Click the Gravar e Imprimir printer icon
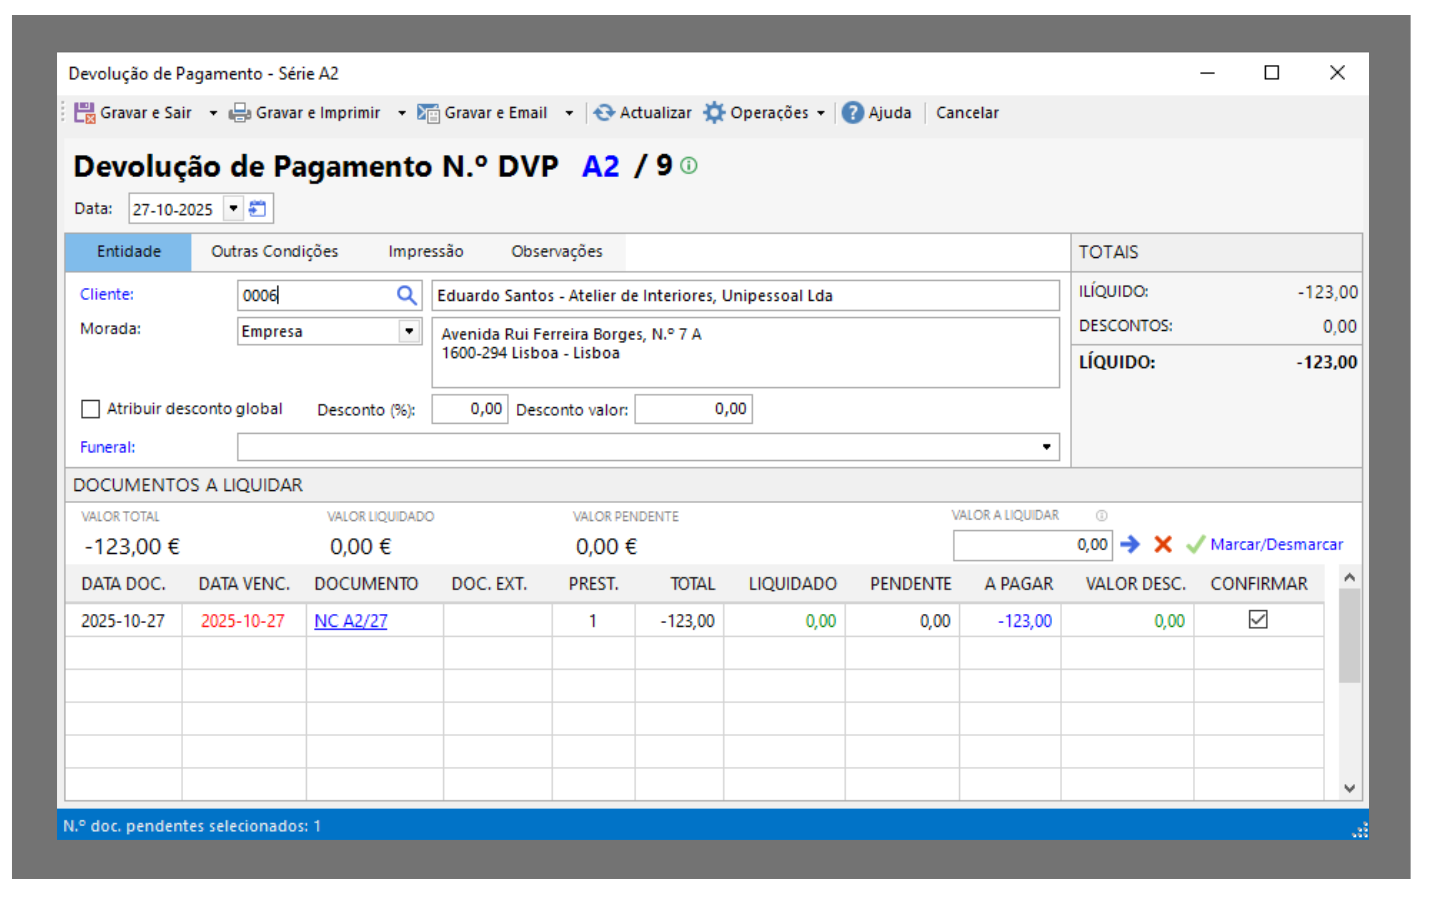Viewport: 1430px width, 897px height. click(x=240, y=113)
